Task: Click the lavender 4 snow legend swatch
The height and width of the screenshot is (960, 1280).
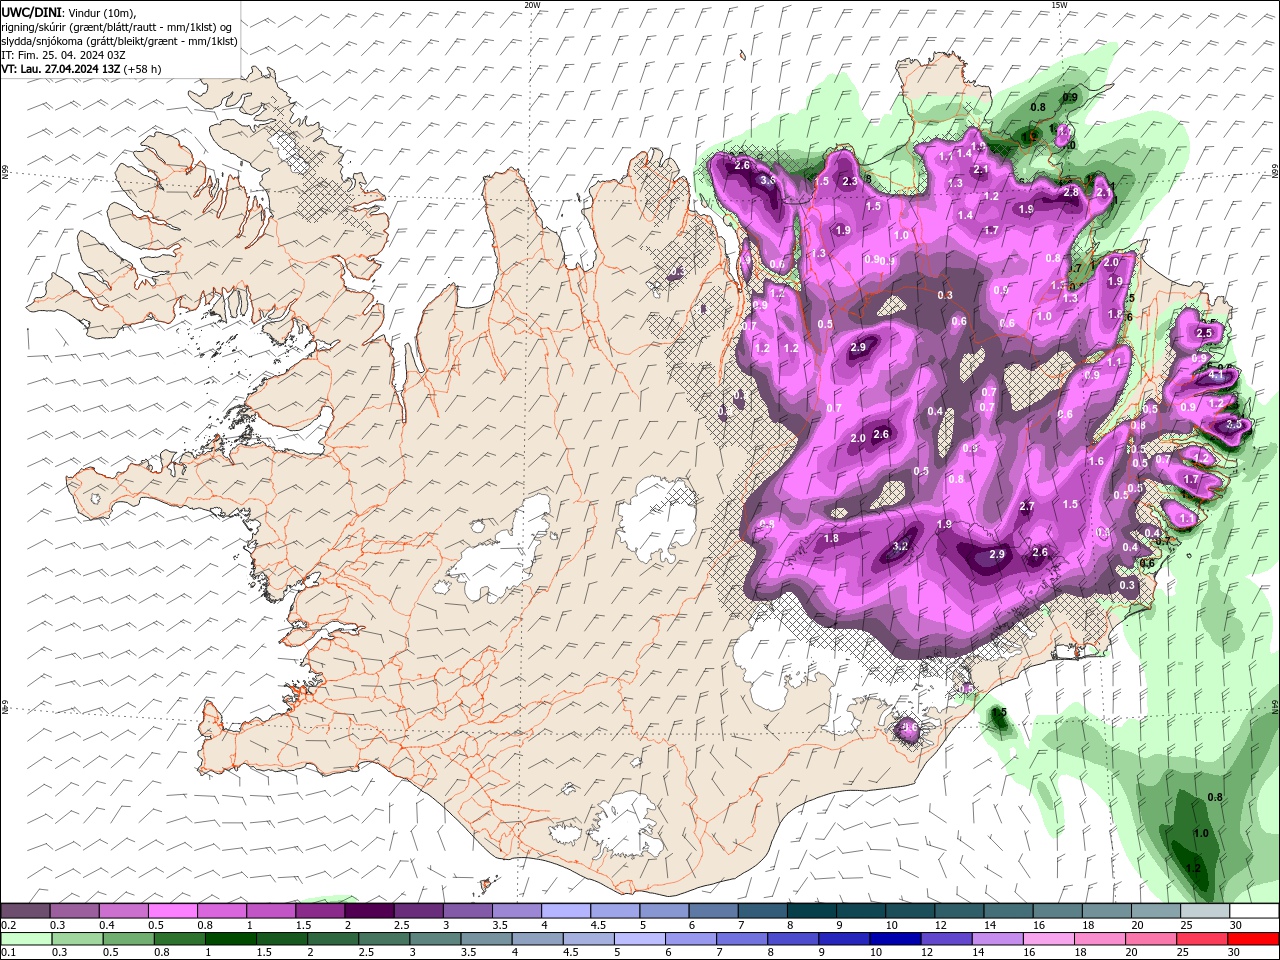Action: click(566, 911)
